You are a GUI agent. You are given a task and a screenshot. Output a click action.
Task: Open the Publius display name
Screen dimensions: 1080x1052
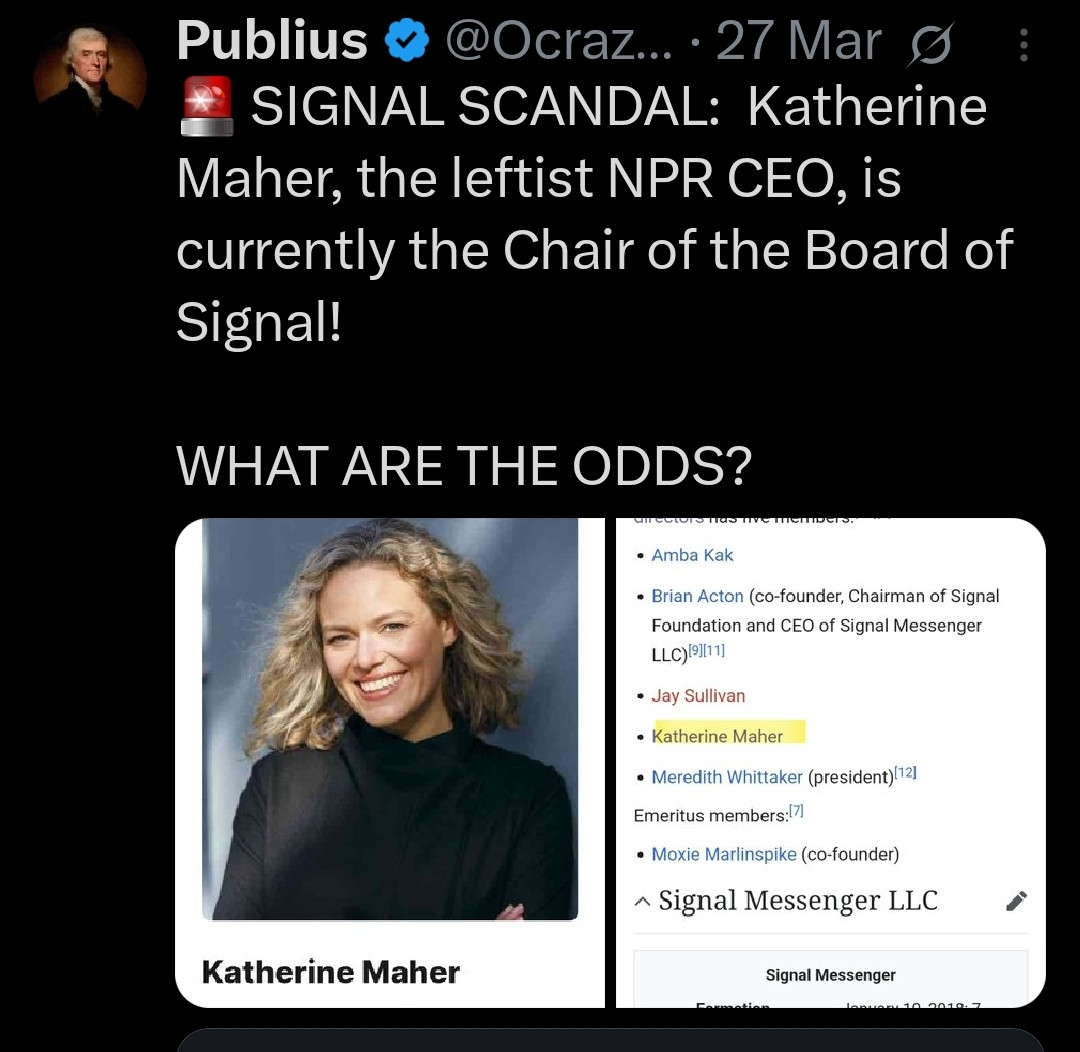(x=272, y=42)
